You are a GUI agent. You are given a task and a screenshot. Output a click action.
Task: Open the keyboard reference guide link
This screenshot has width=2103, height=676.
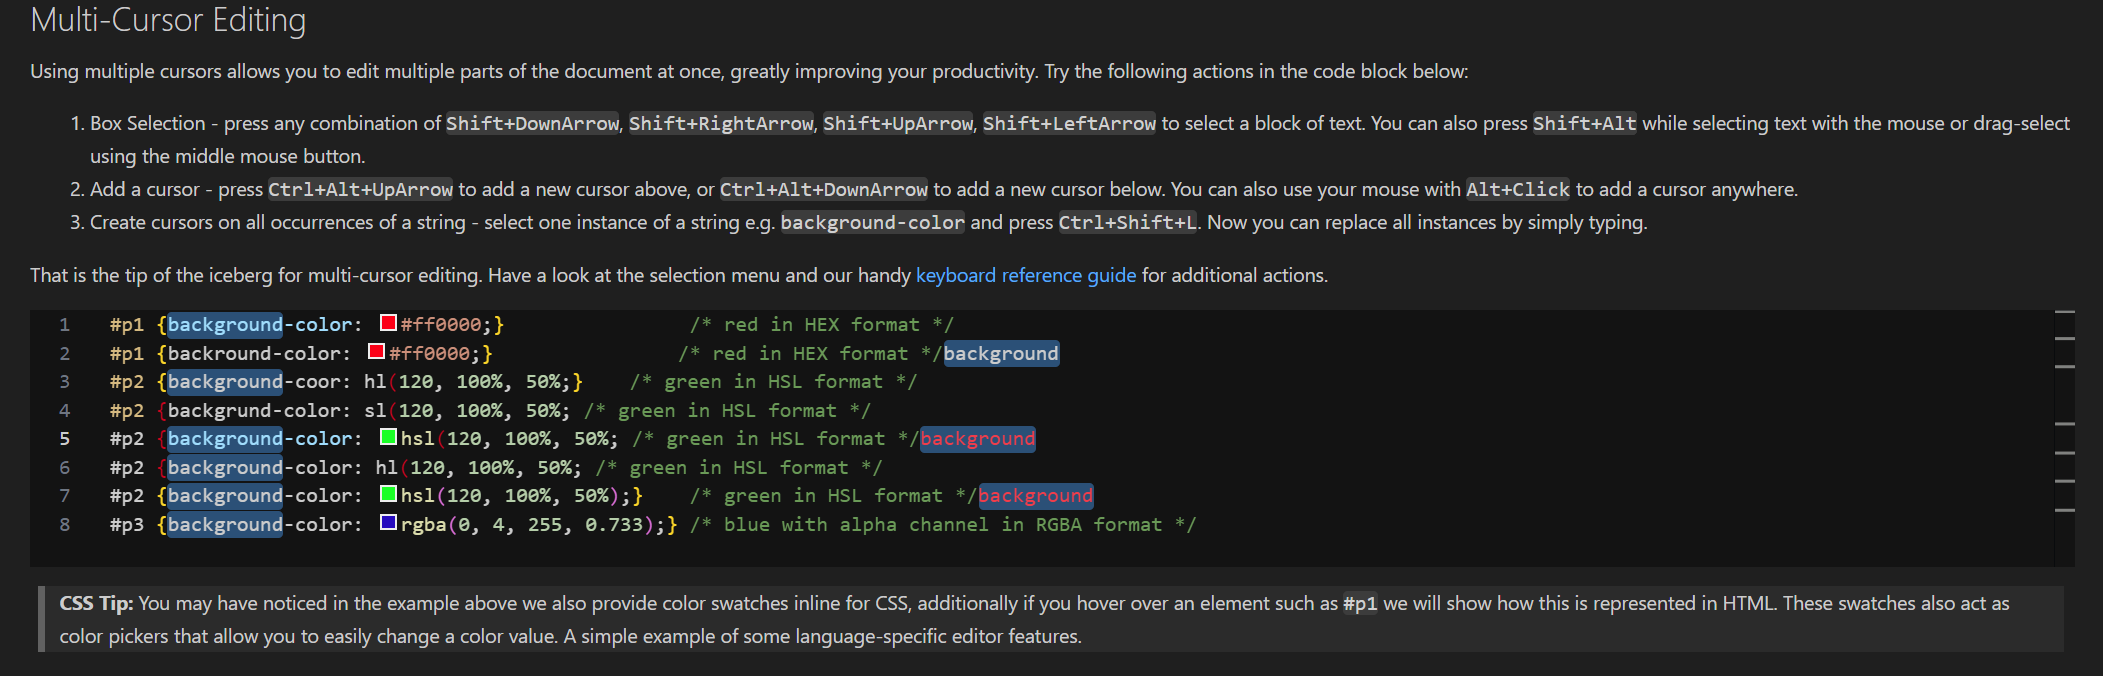[1026, 275]
